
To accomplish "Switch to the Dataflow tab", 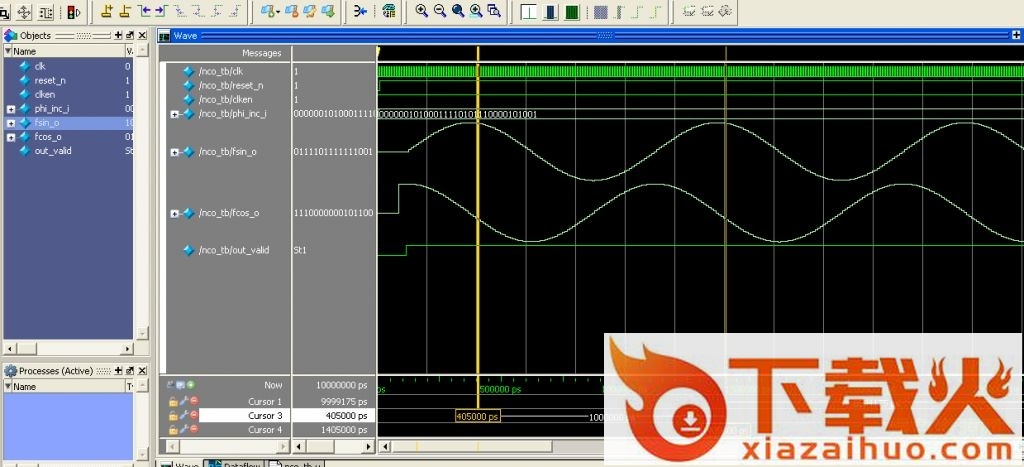I will (235, 464).
